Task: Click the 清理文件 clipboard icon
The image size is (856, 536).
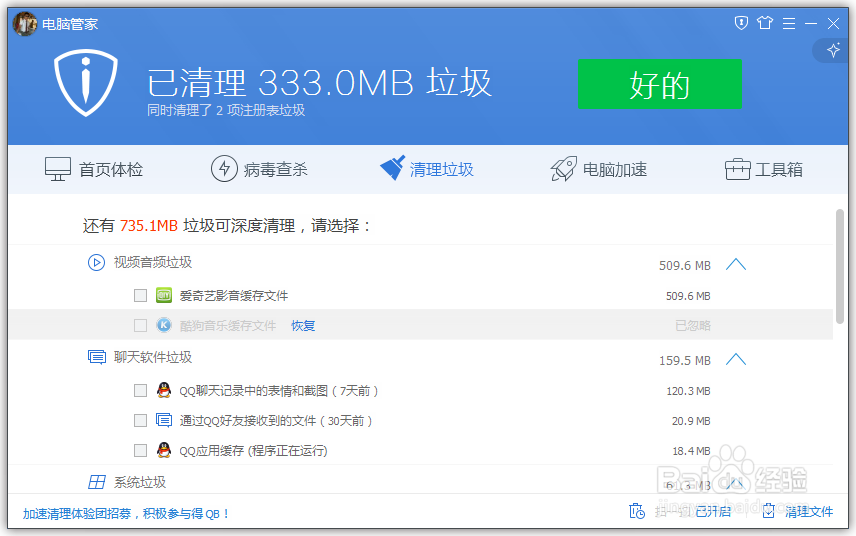Action: [769, 511]
